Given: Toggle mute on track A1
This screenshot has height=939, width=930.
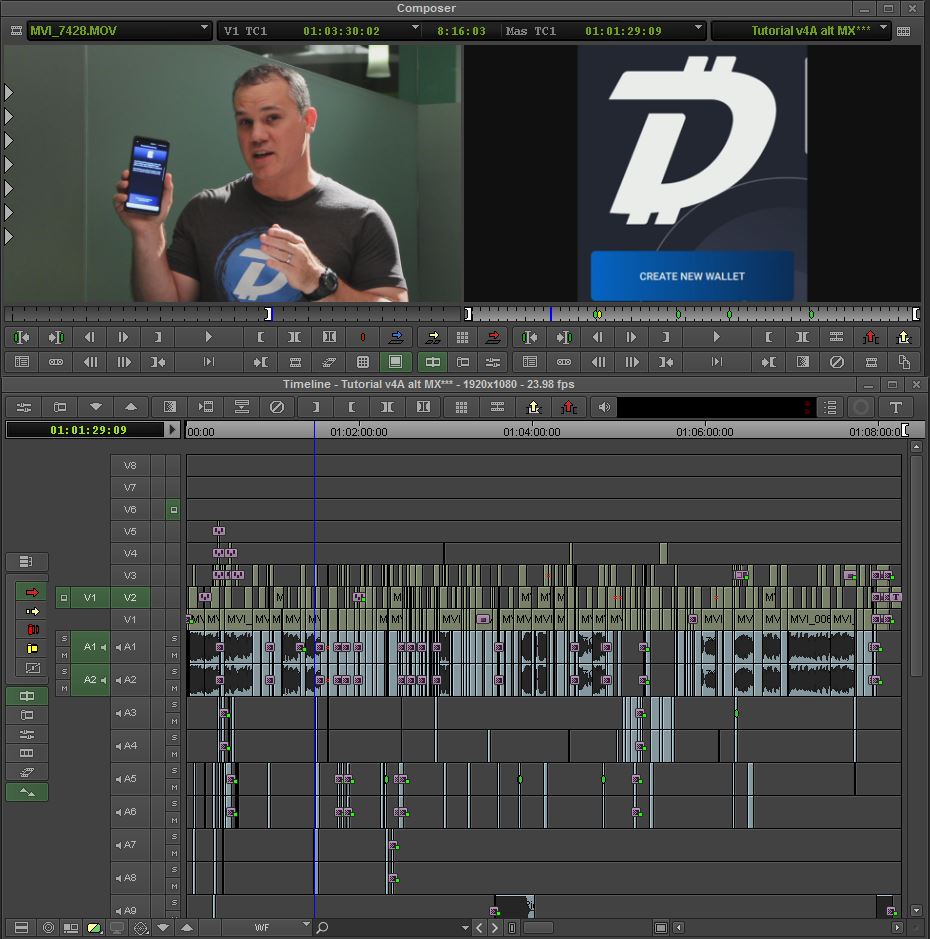Looking at the screenshot, I should pyautogui.click(x=174, y=655).
